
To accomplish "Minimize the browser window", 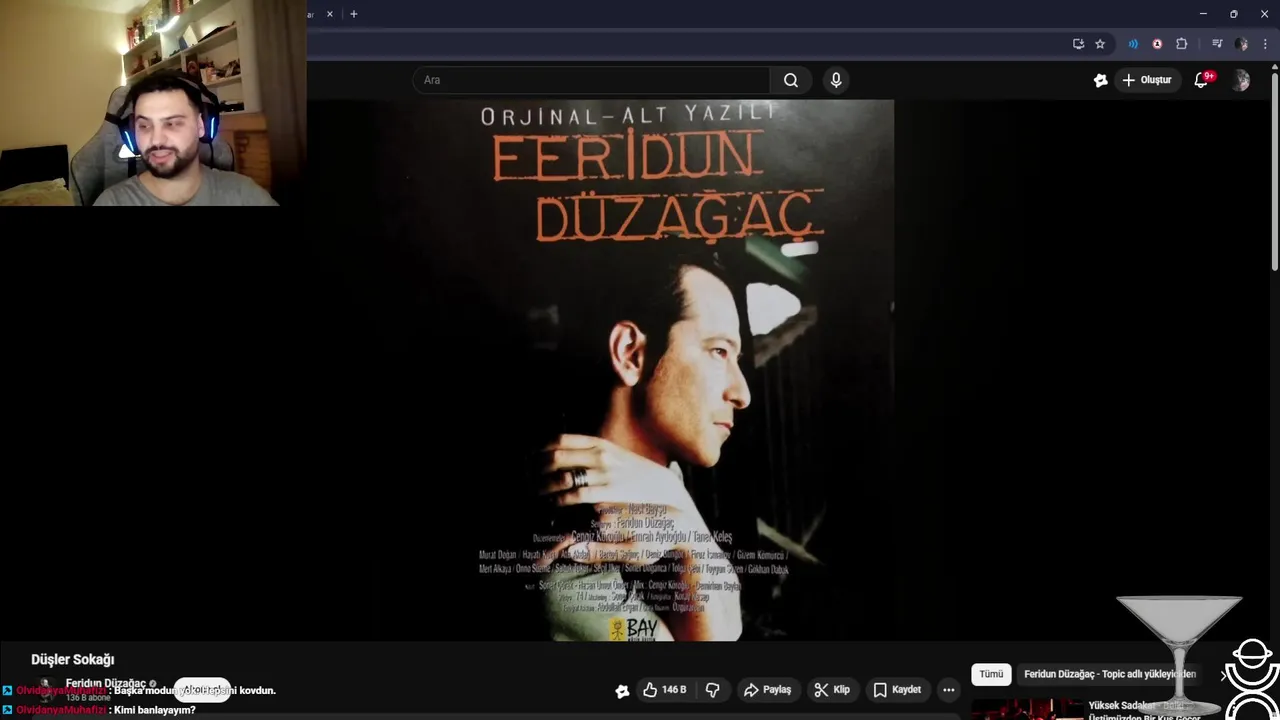I will (x=1202, y=14).
